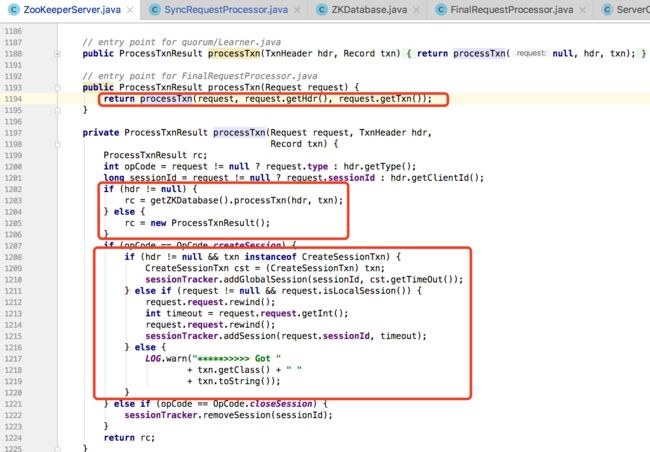Click the folded code braces on line 1188
Viewport: 650px width, 452px height.
coord(409,53)
